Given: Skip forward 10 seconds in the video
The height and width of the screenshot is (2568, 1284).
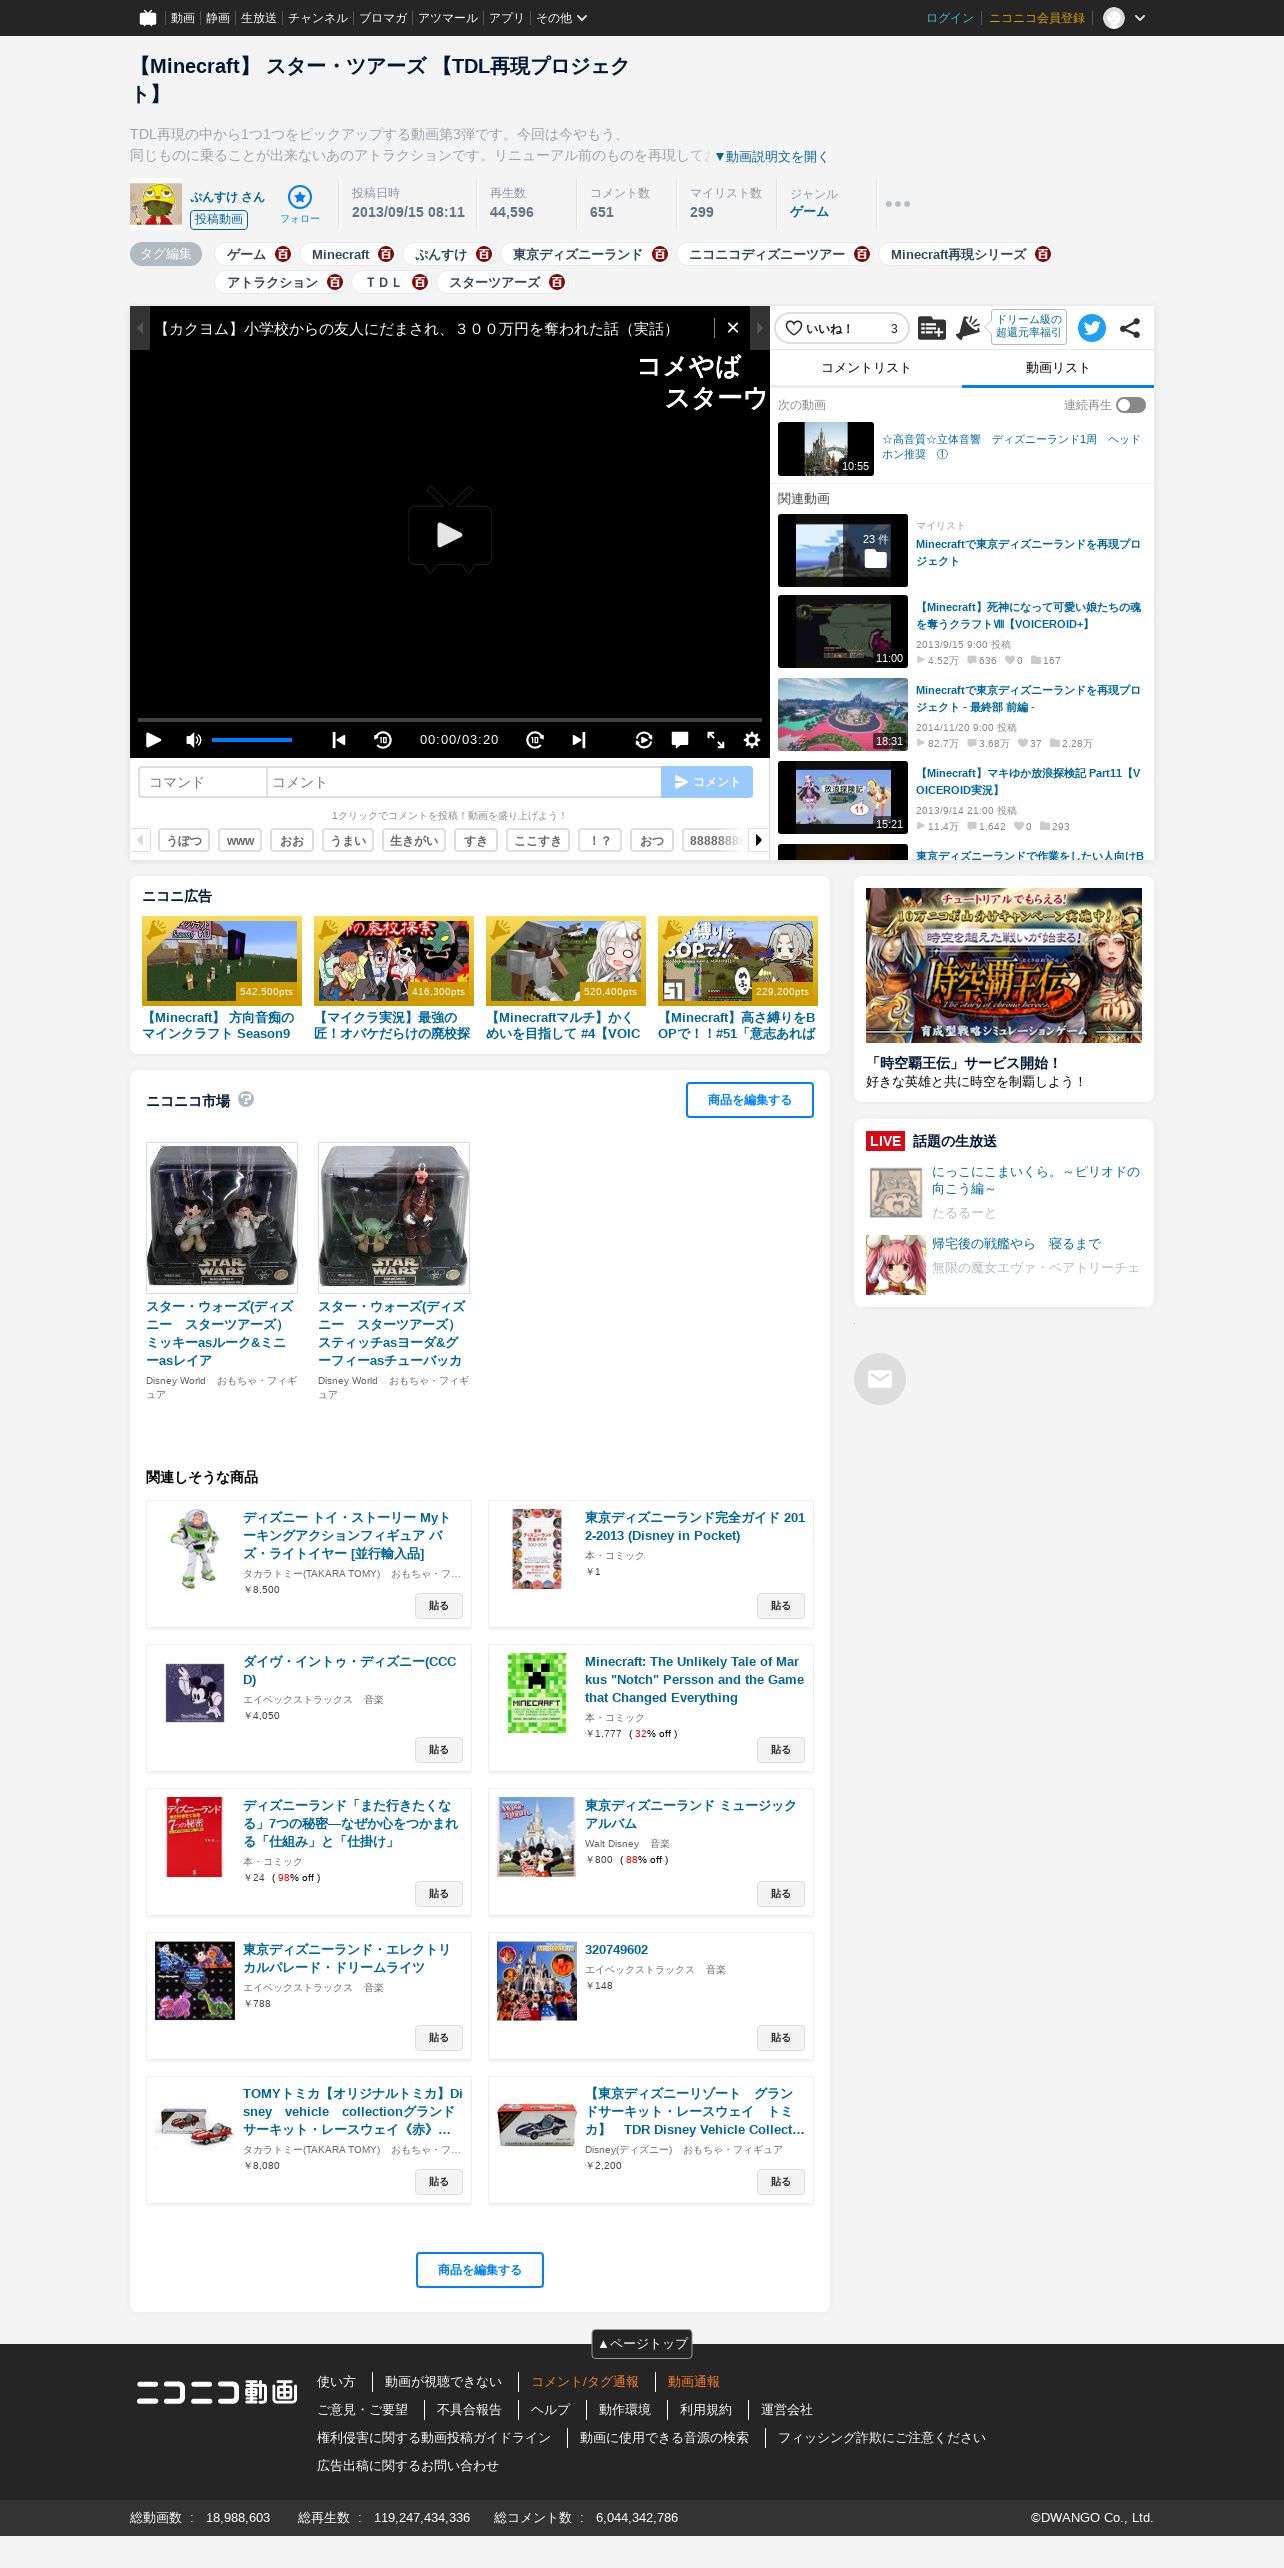Looking at the screenshot, I should tap(535, 740).
